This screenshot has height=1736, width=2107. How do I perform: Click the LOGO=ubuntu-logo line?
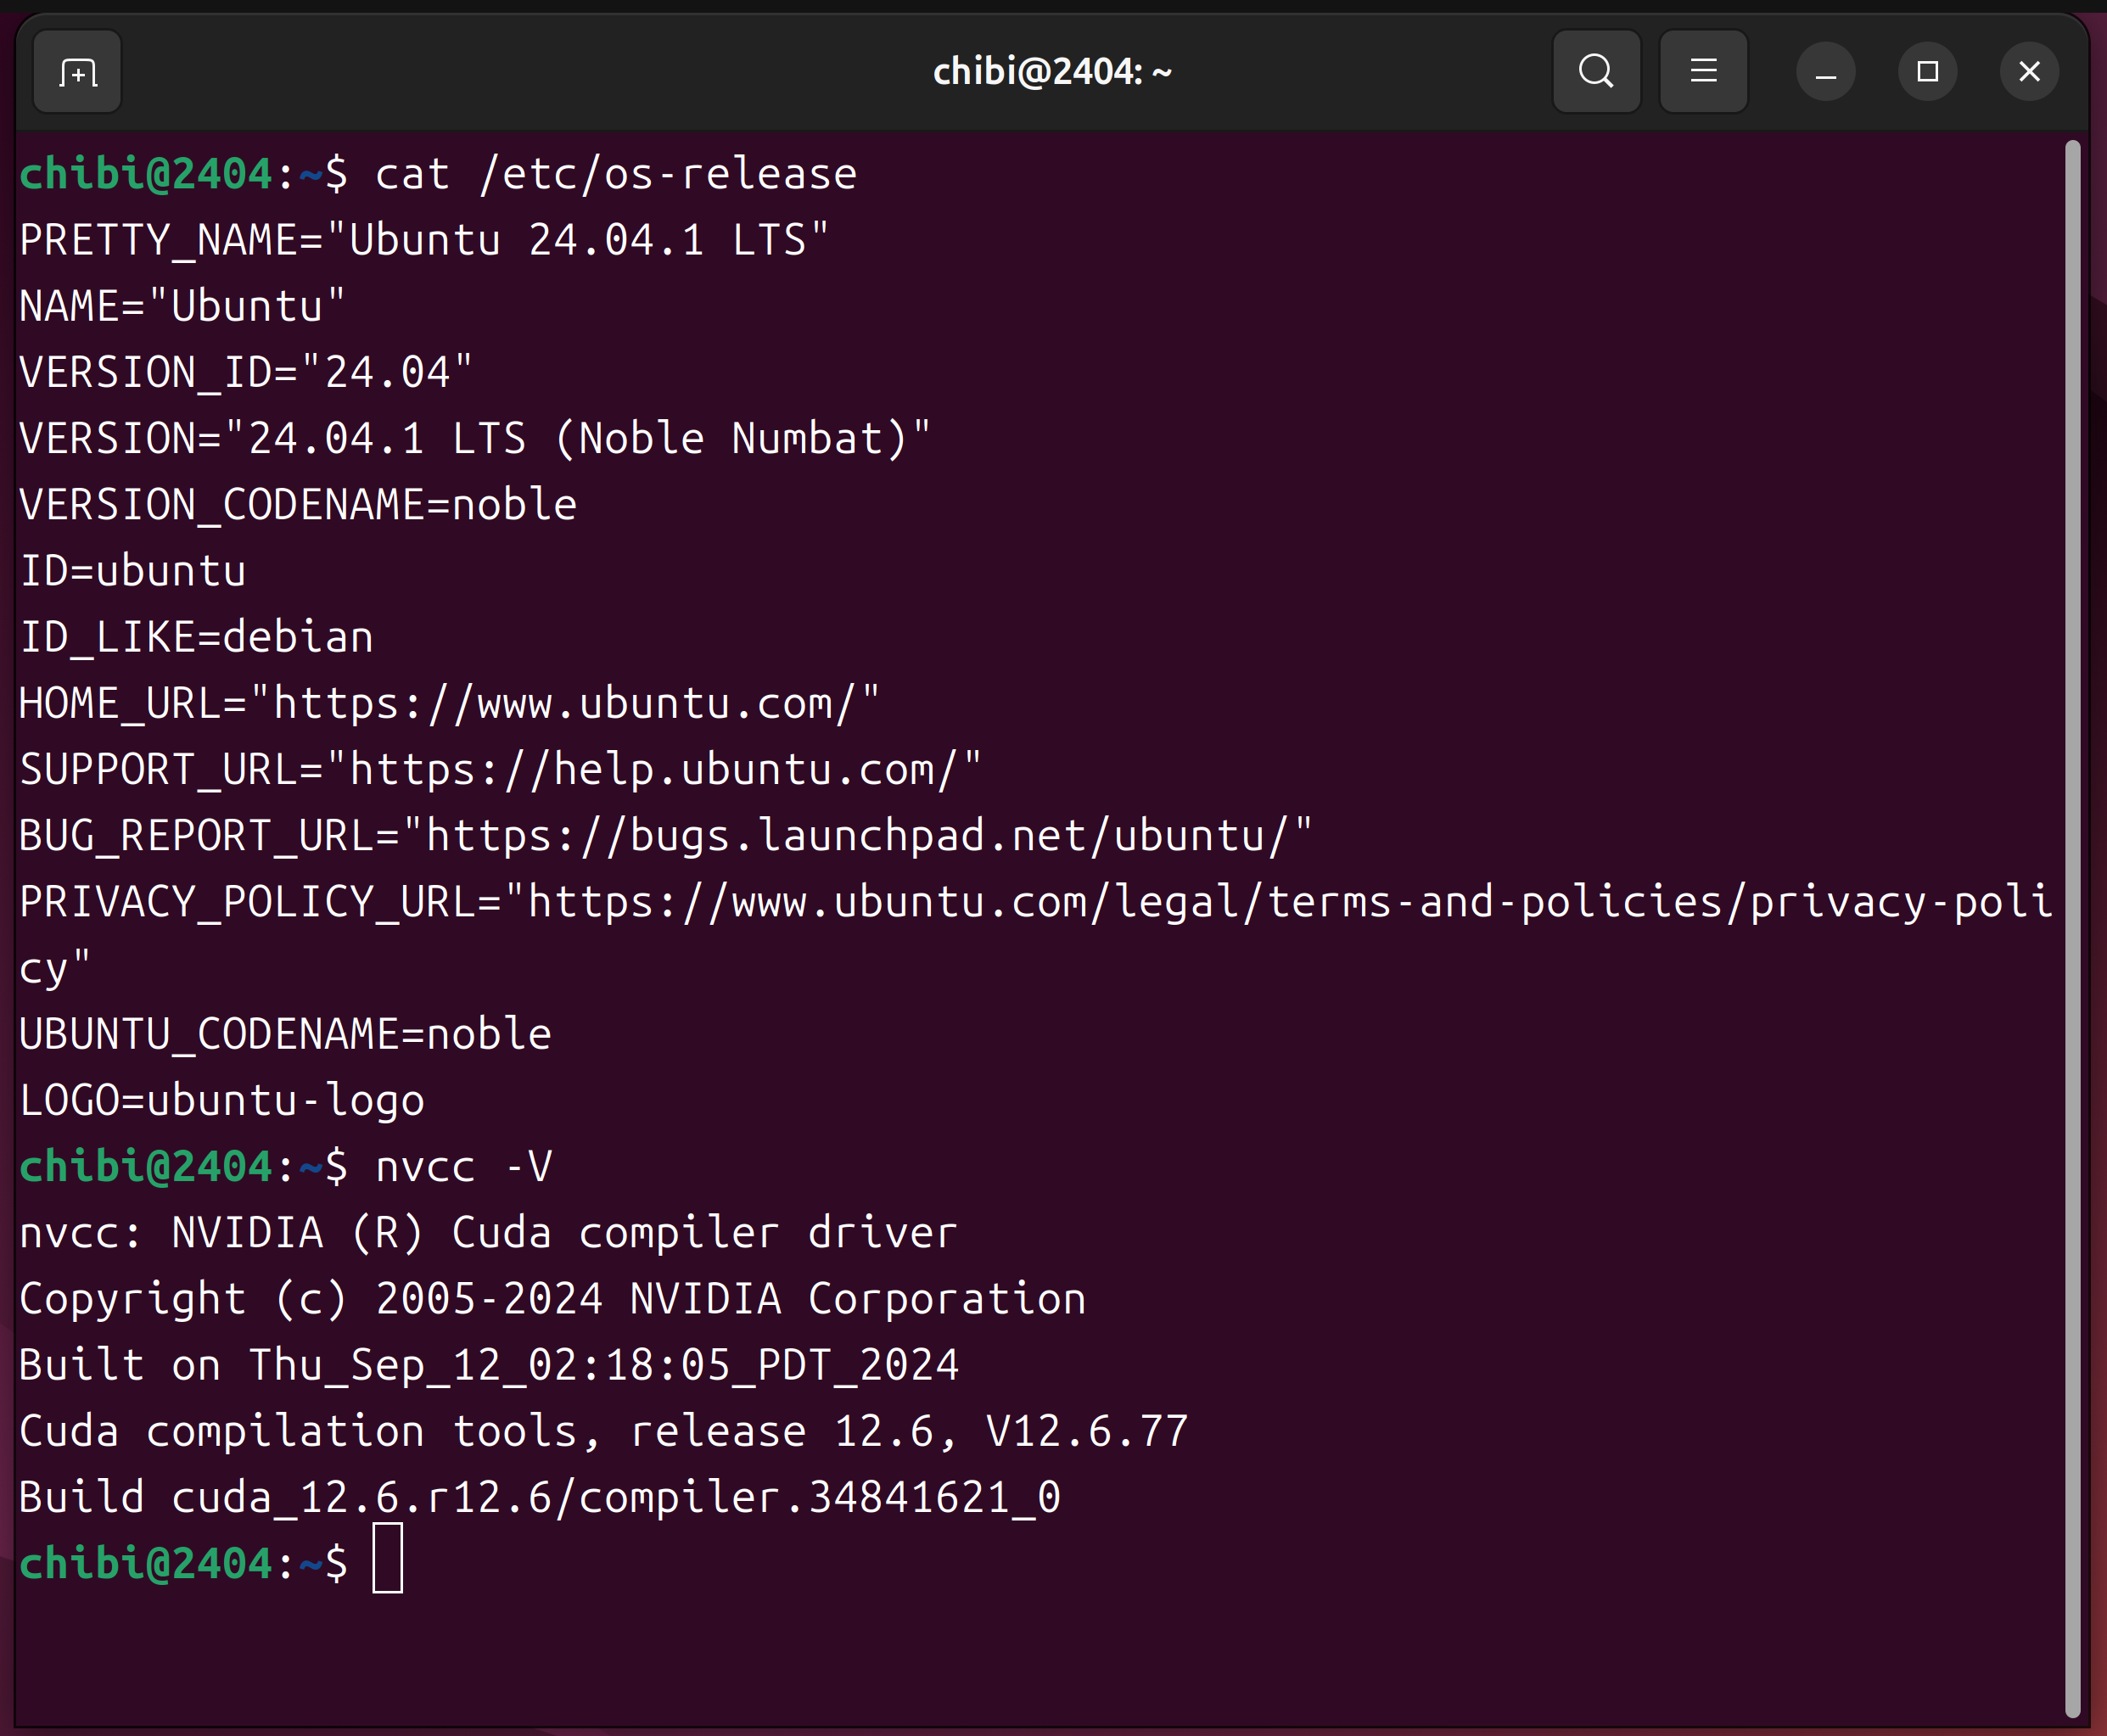click(x=222, y=1101)
